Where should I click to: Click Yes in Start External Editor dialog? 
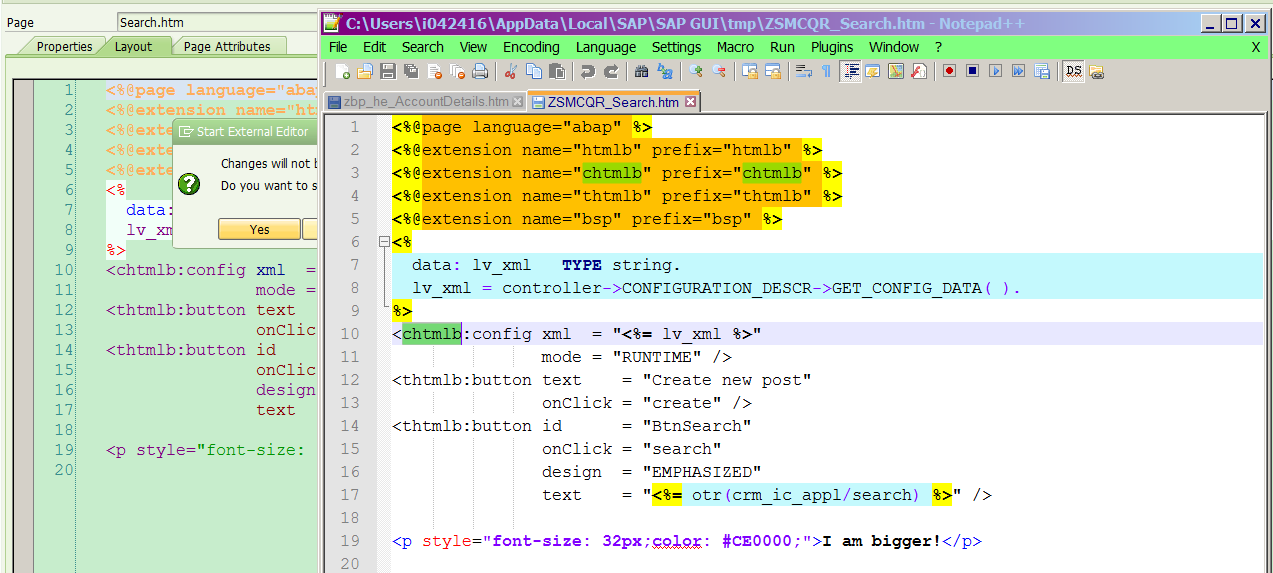tap(260, 229)
